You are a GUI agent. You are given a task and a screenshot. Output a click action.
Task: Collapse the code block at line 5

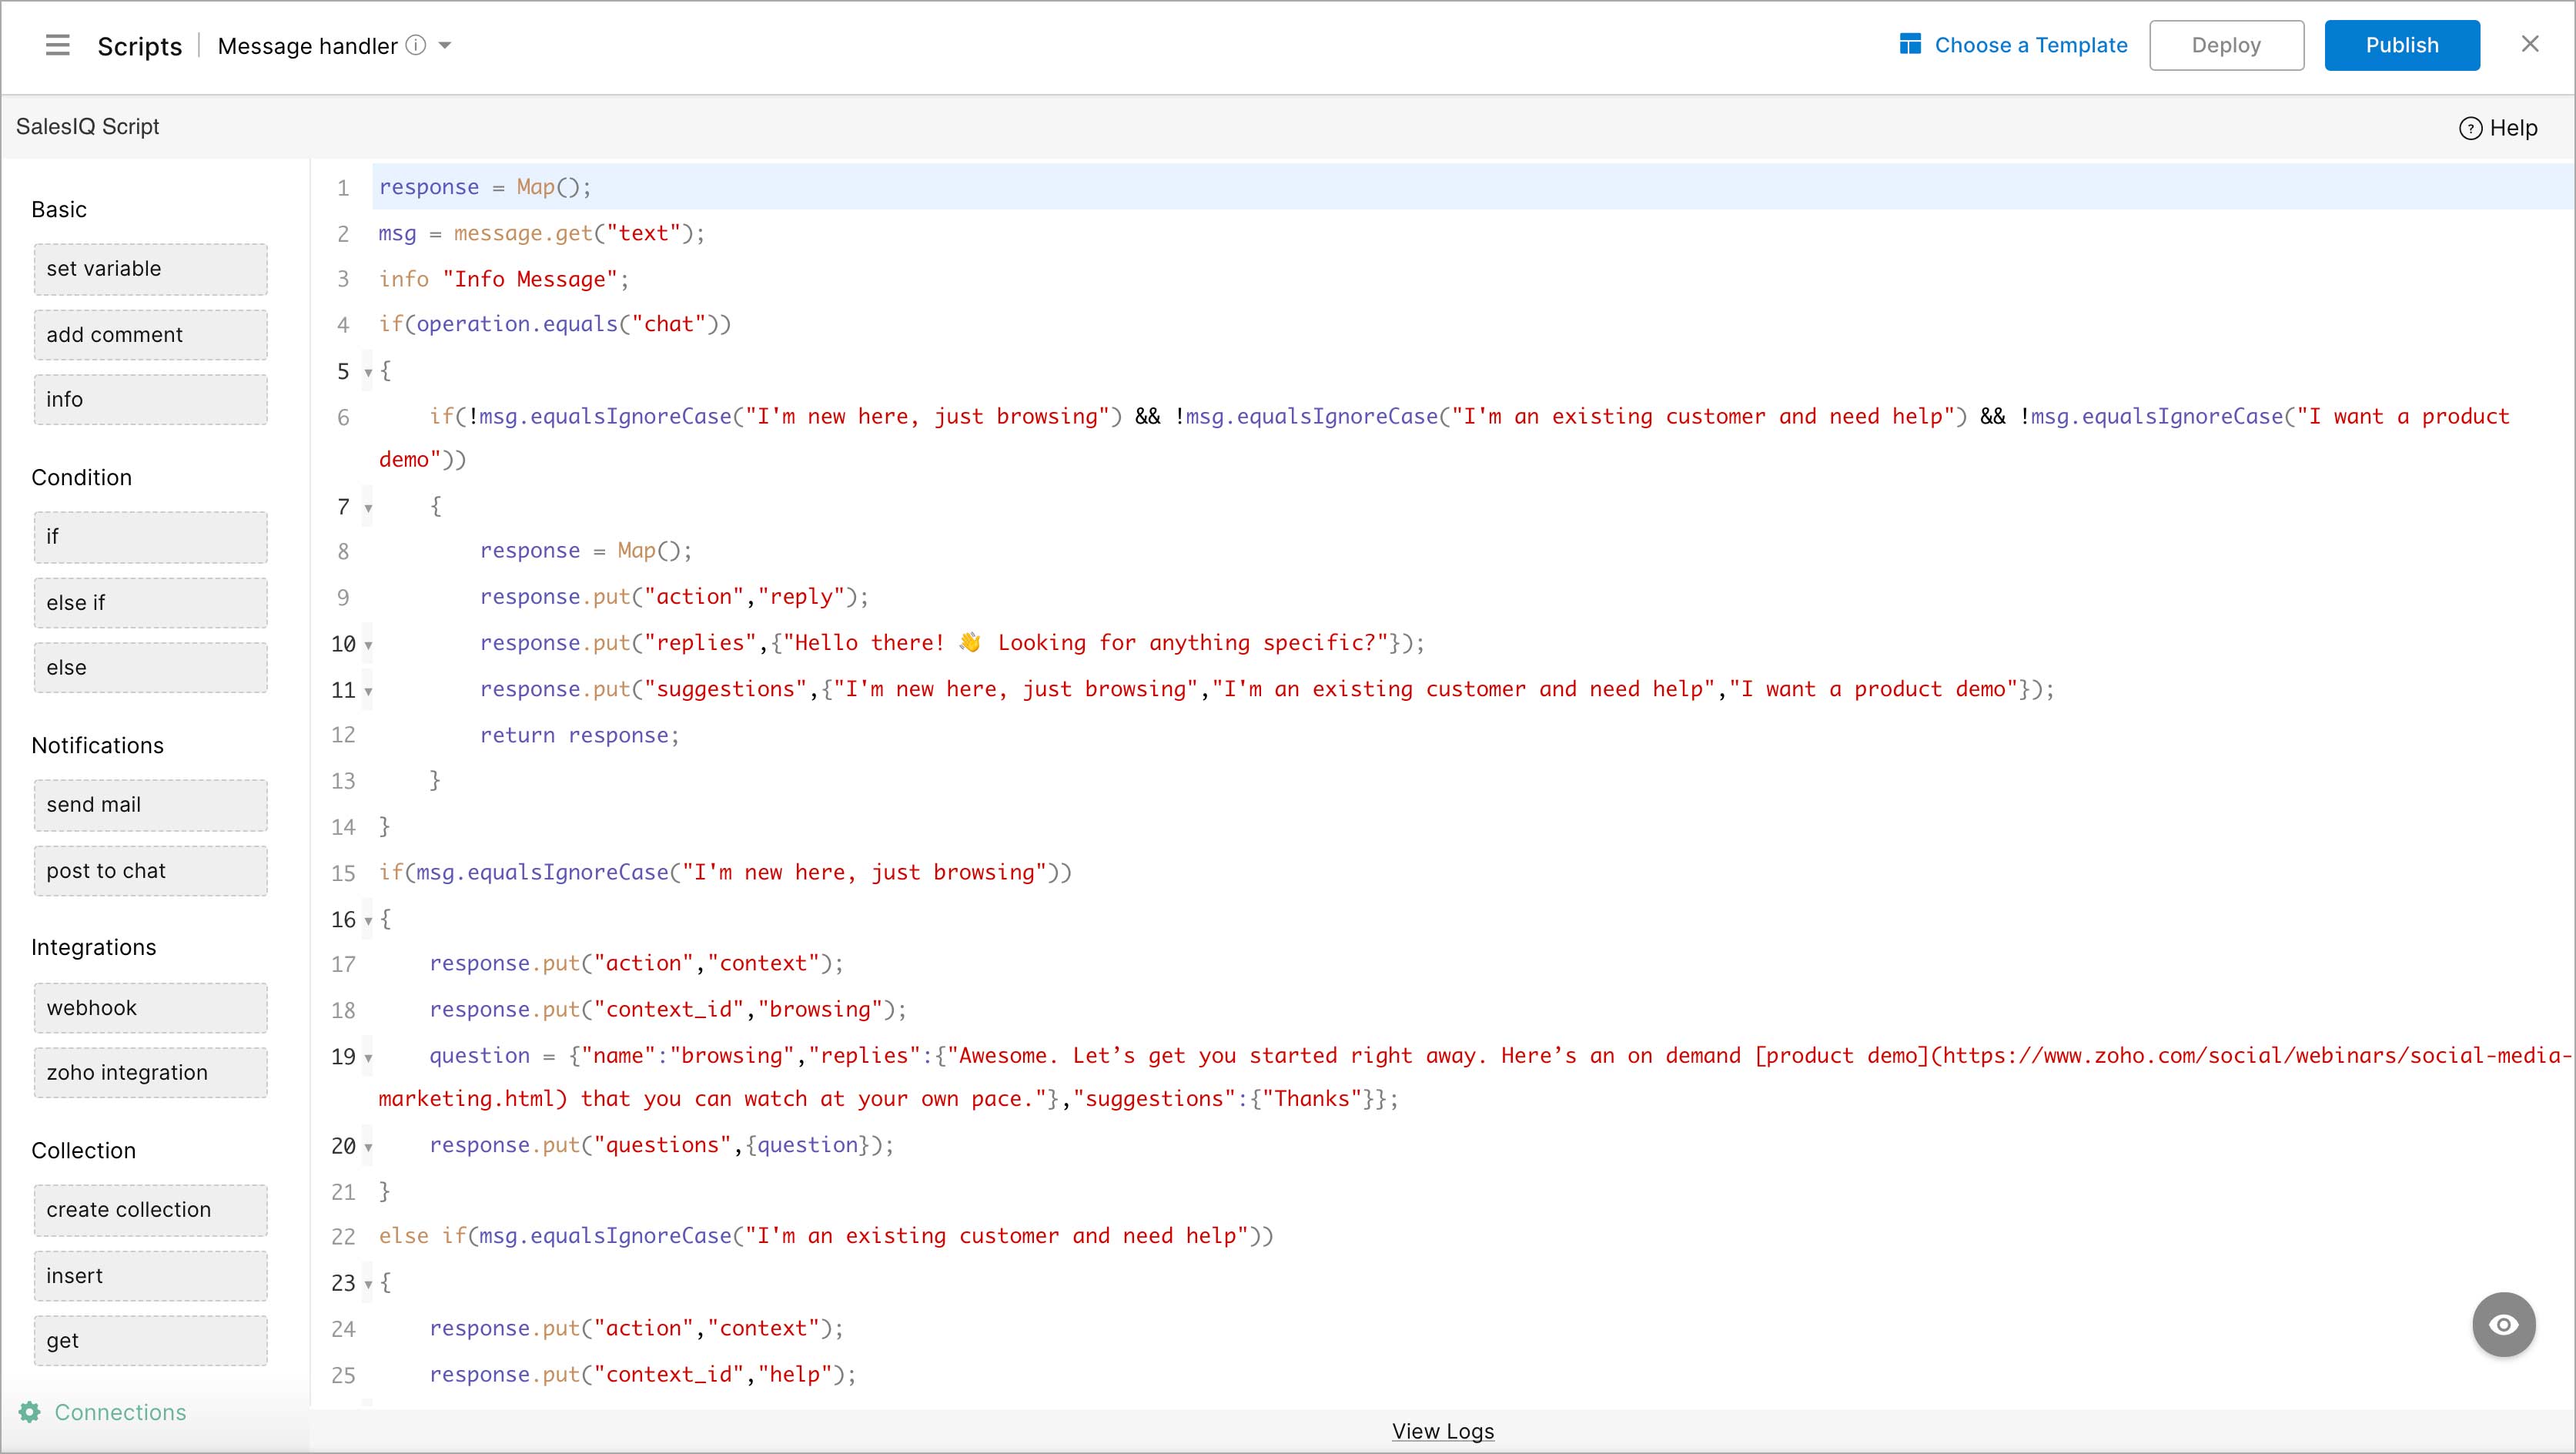[x=368, y=373]
